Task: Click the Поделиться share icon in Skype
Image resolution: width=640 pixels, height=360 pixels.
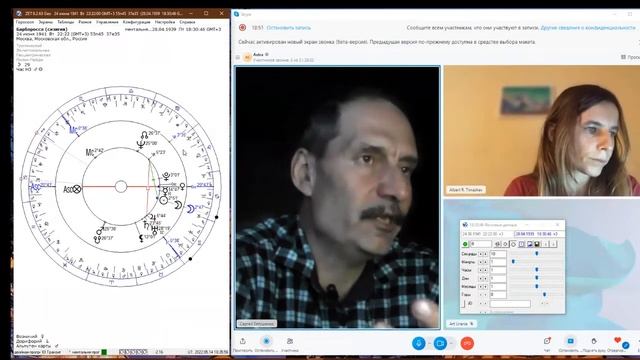Action: pyautogui.click(x=243, y=341)
